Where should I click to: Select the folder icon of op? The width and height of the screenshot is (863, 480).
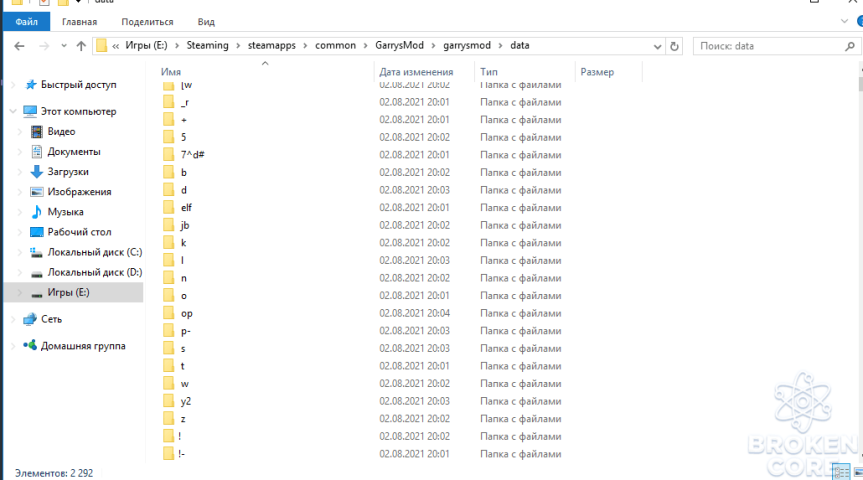tap(168, 313)
